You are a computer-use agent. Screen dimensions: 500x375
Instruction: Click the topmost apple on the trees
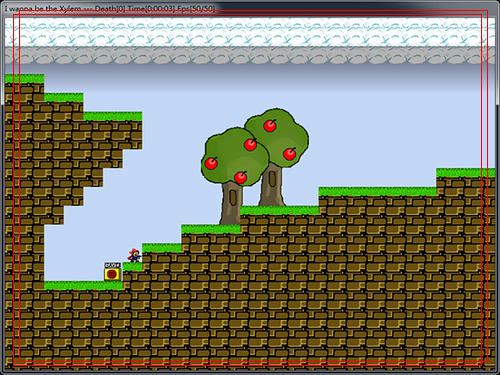[270, 125]
